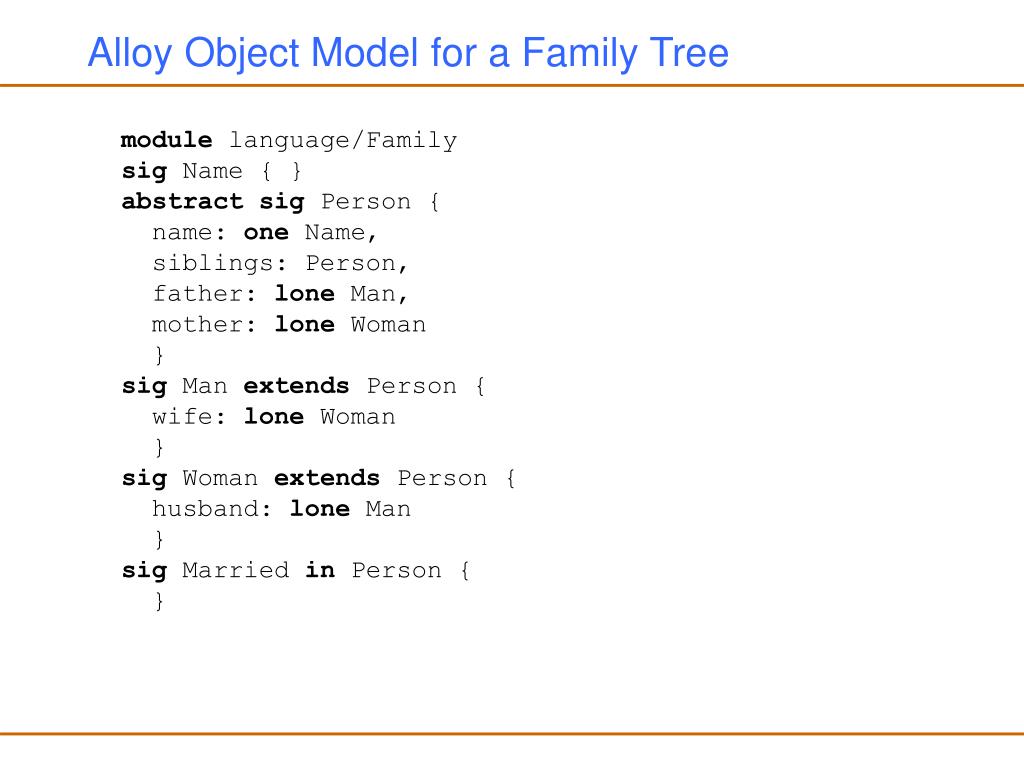Screen dimensions: 1024x768
Task: Click the bold 'one' keyword
Action: 266,232
